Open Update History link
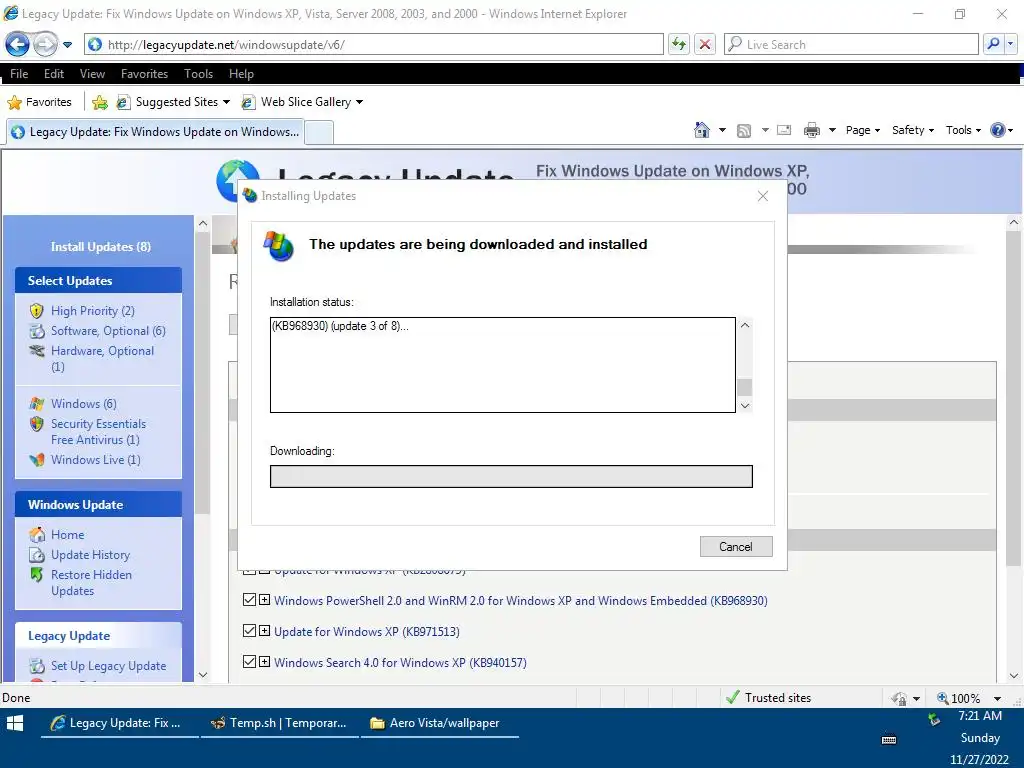Image resolution: width=1024 pixels, height=768 pixels. [x=90, y=555]
